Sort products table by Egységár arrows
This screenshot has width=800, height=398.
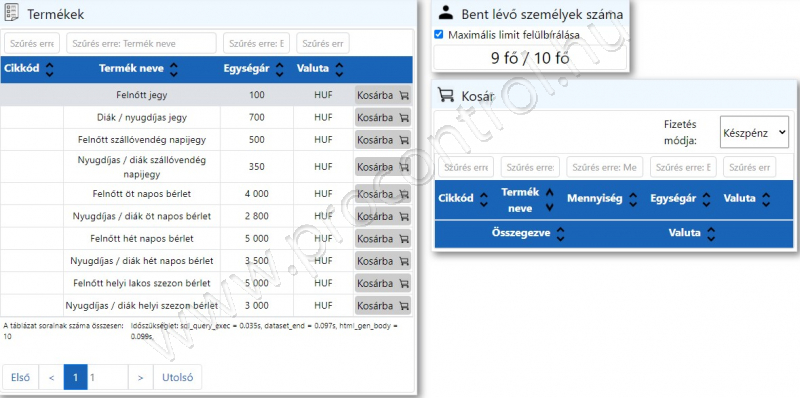pyautogui.click(x=279, y=69)
